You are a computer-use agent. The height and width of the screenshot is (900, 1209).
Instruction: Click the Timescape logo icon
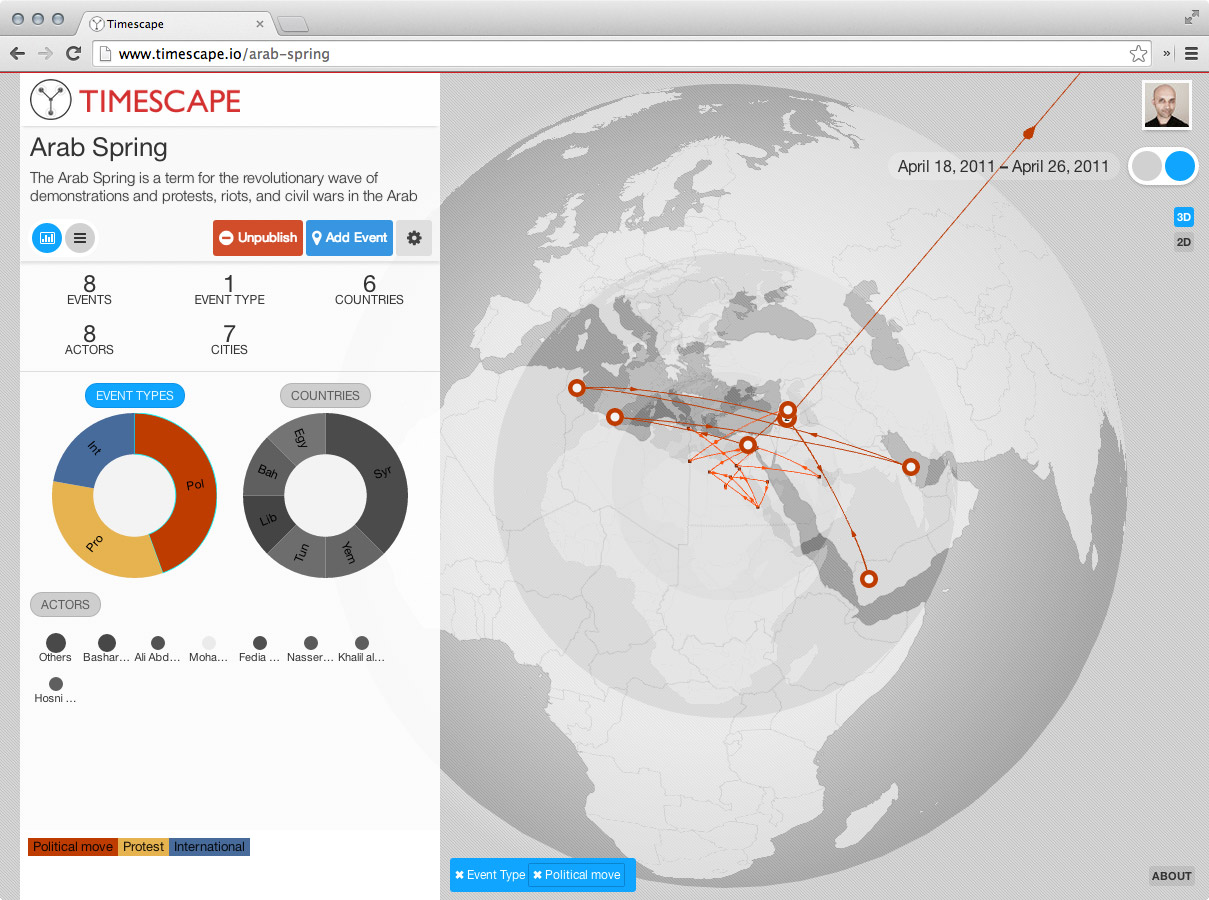[51, 100]
